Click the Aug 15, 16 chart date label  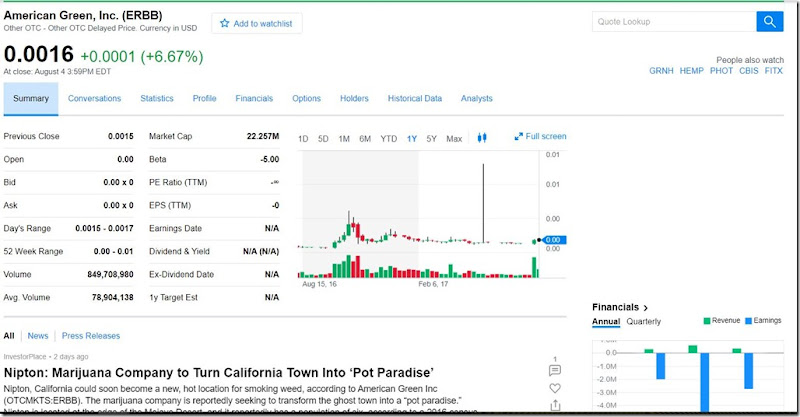(x=319, y=284)
